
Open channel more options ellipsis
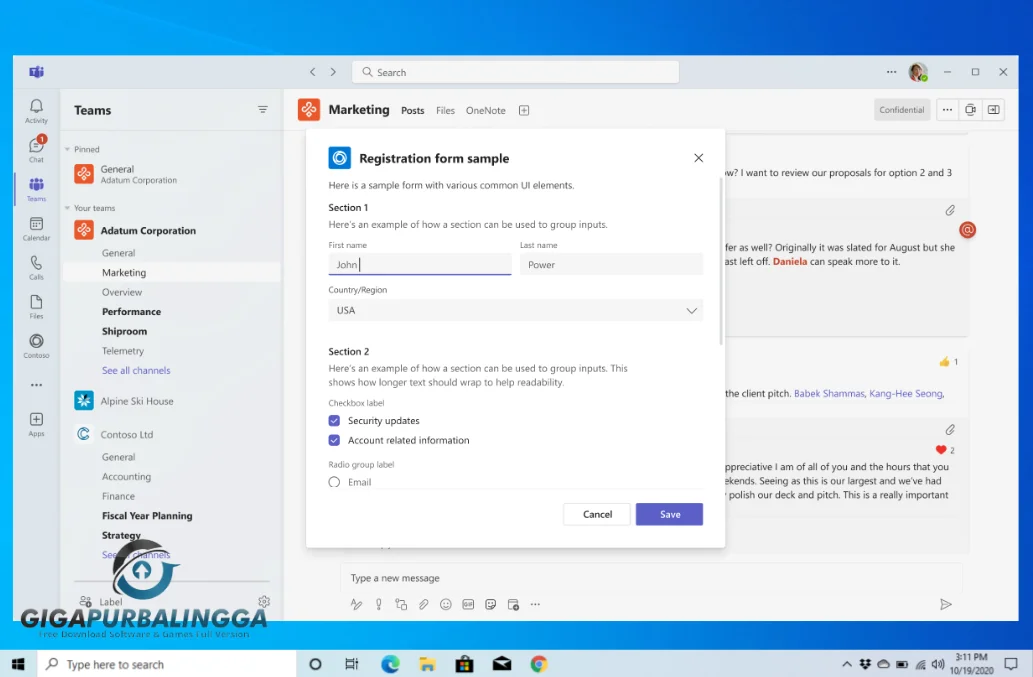click(947, 110)
